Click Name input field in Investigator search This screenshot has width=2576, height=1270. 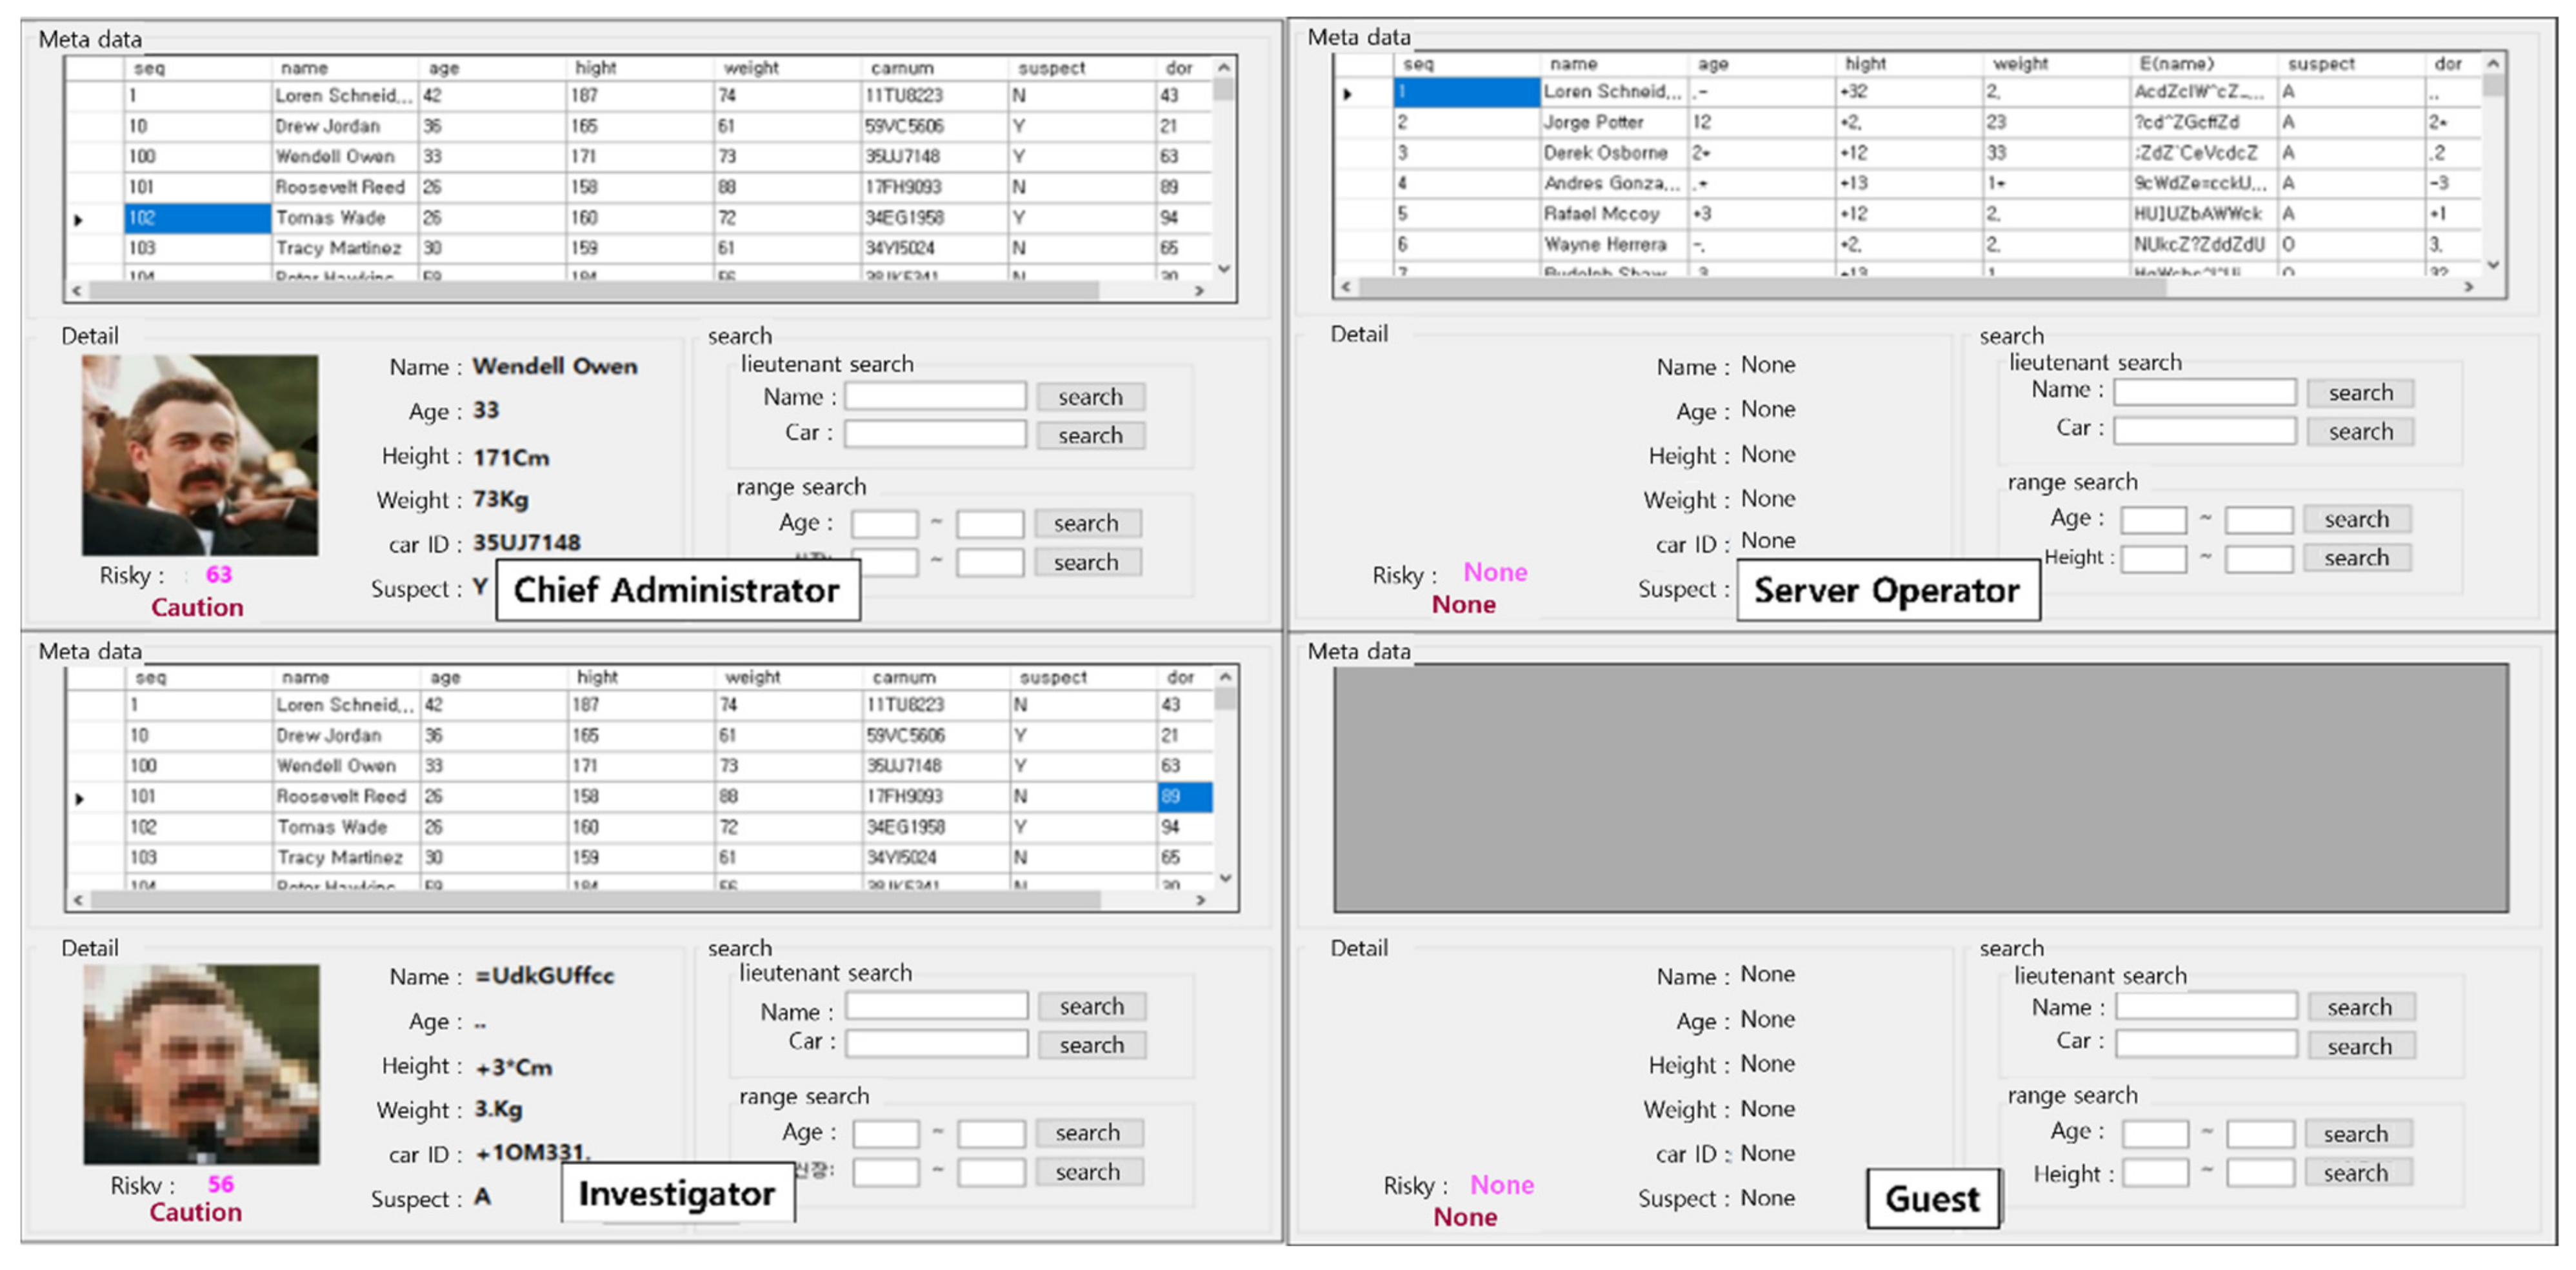point(936,1006)
